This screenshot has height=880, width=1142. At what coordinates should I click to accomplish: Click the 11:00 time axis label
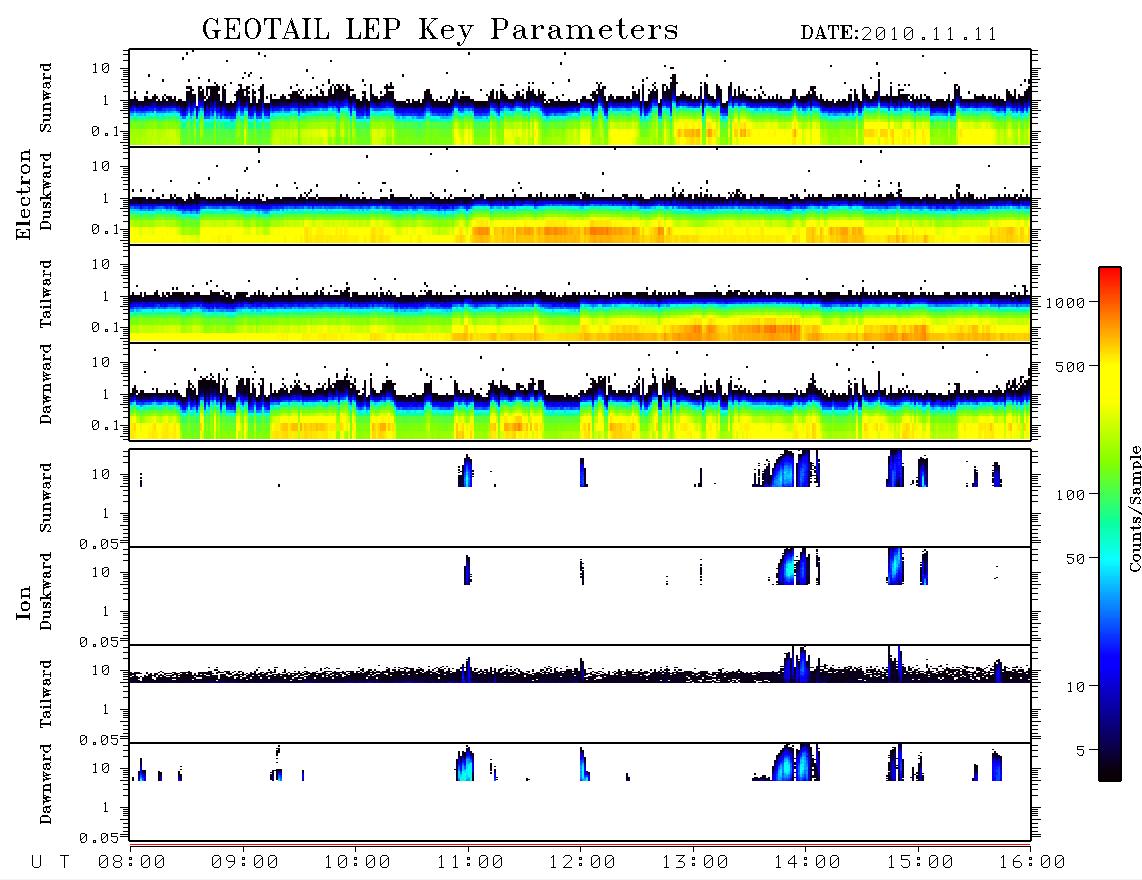[470, 862]
